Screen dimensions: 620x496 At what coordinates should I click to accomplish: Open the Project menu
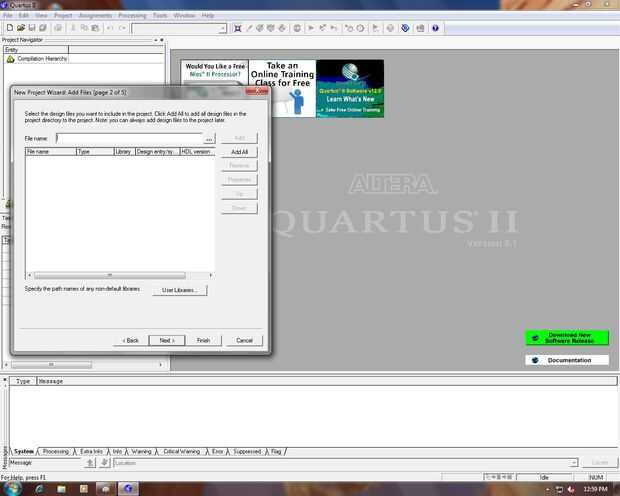[63, 15]
